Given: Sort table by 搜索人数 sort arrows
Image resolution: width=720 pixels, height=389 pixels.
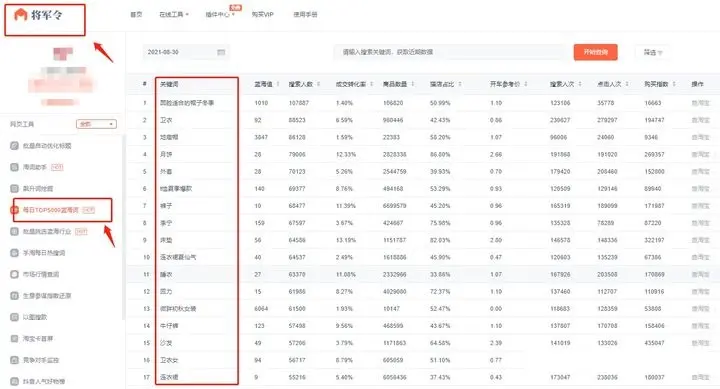Looking at the screenshot, I should [x=318, y=84].
